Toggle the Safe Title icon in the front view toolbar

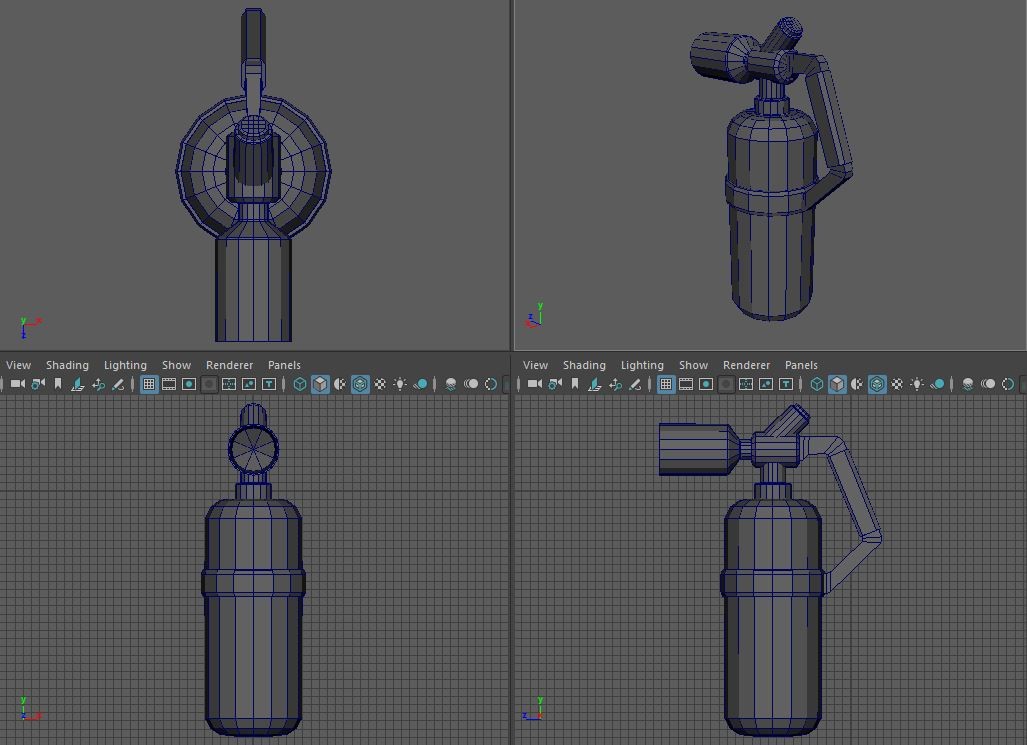(x=269, y=384)
